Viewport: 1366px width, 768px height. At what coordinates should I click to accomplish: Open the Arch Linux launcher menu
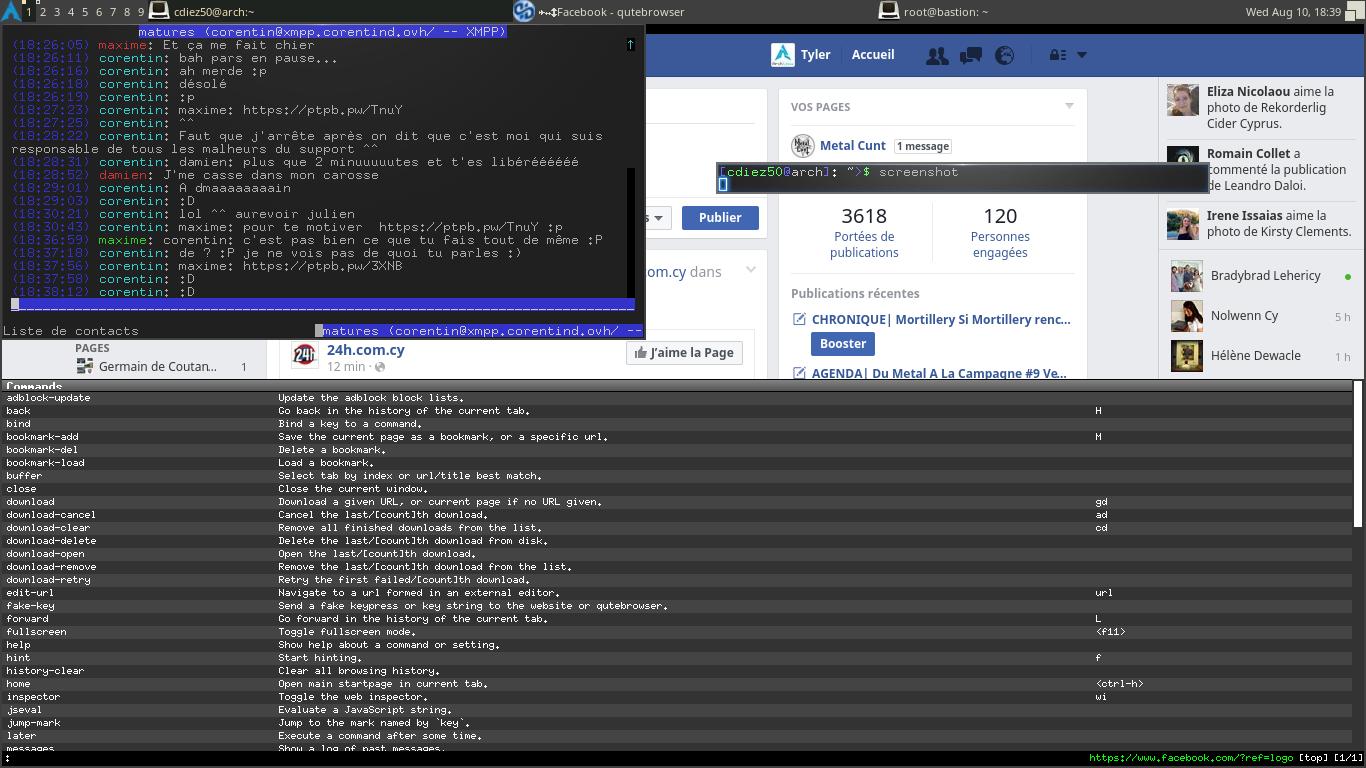point(11,12)
